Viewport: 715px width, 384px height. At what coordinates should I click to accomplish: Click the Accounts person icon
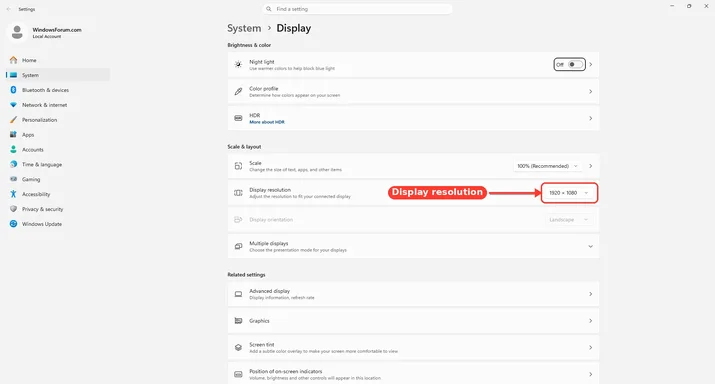point(13,149)
